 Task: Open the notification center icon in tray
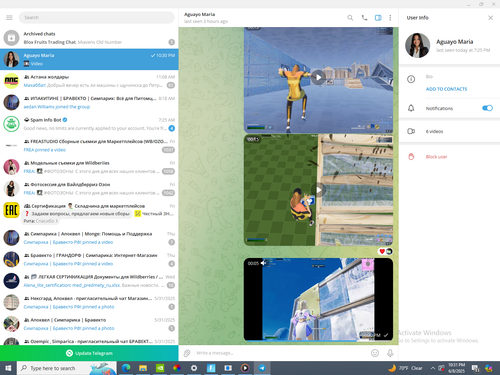click(475, 368)
